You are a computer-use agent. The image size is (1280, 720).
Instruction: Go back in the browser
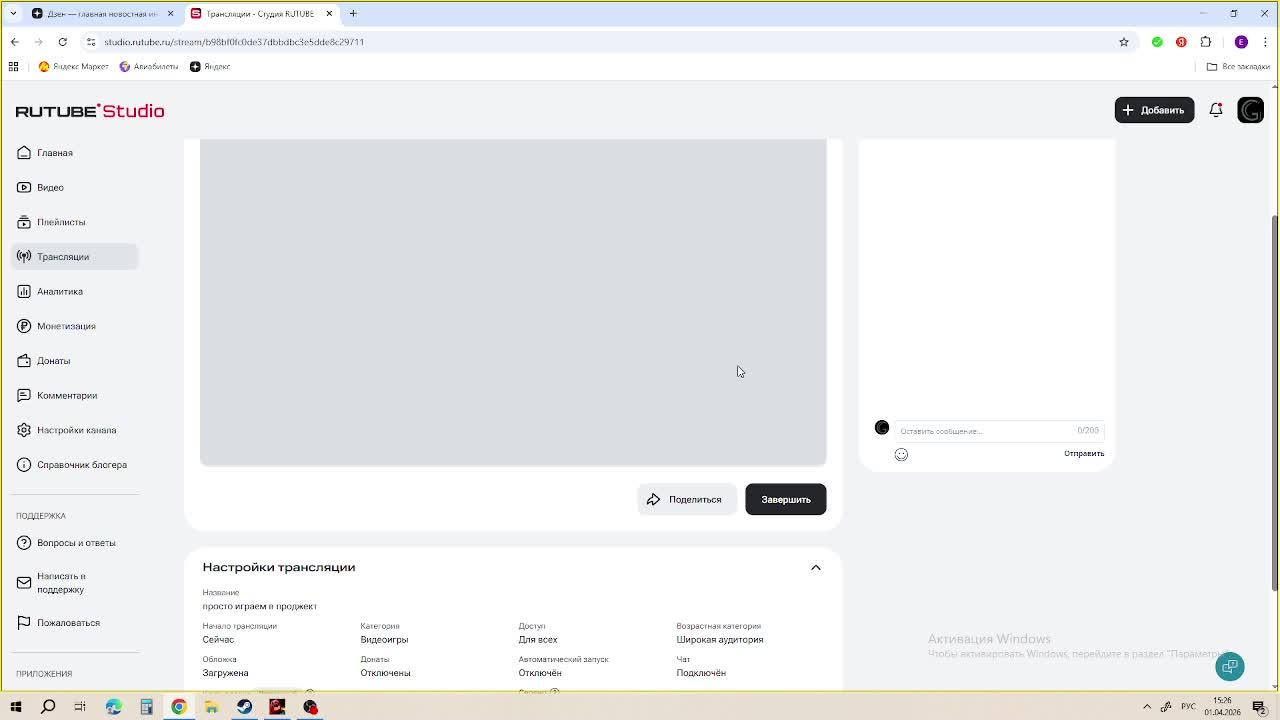14,42
